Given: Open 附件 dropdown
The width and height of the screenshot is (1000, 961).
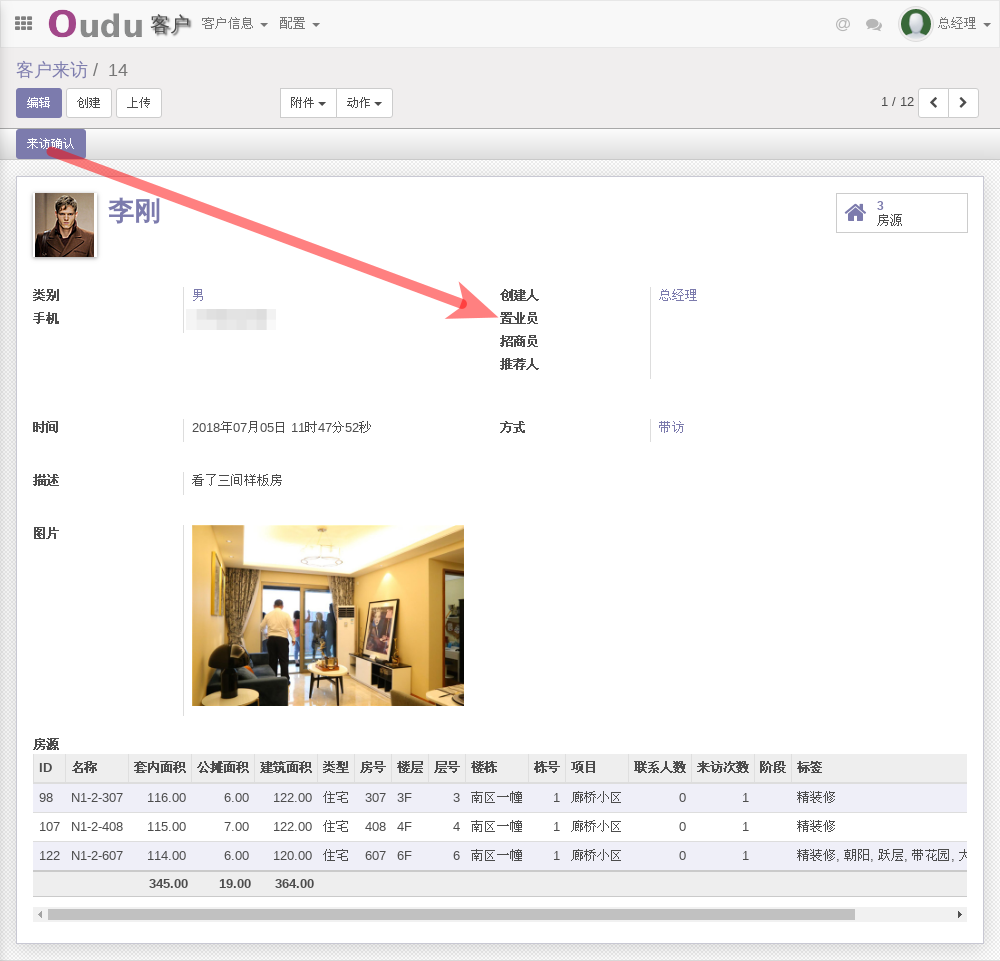Looking at the screenshot, I should coord(308,103).
